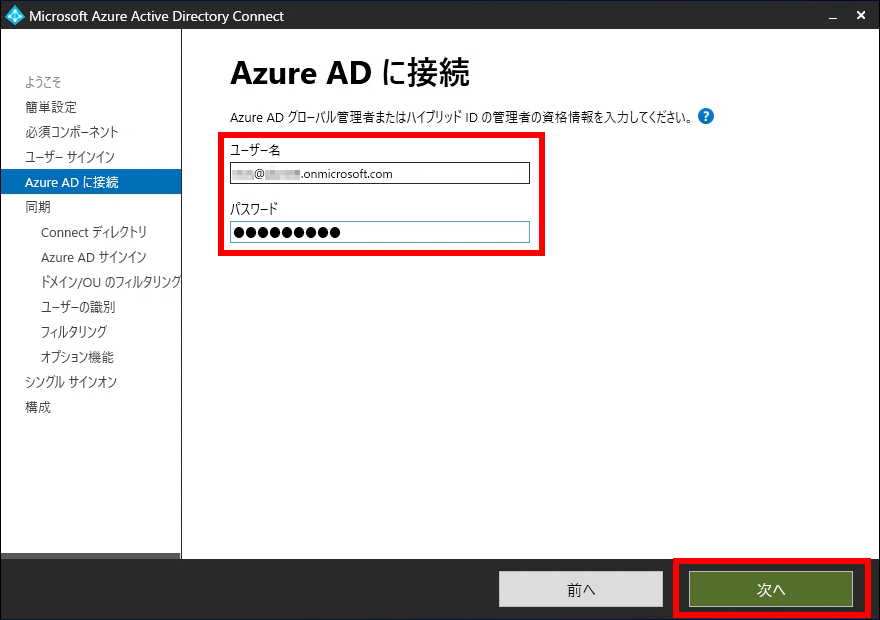Select the highlighted Azure AD に接続 step
The height and width of the screenshot is (620, 880).
pyautogui.click(x=72, y=182)
